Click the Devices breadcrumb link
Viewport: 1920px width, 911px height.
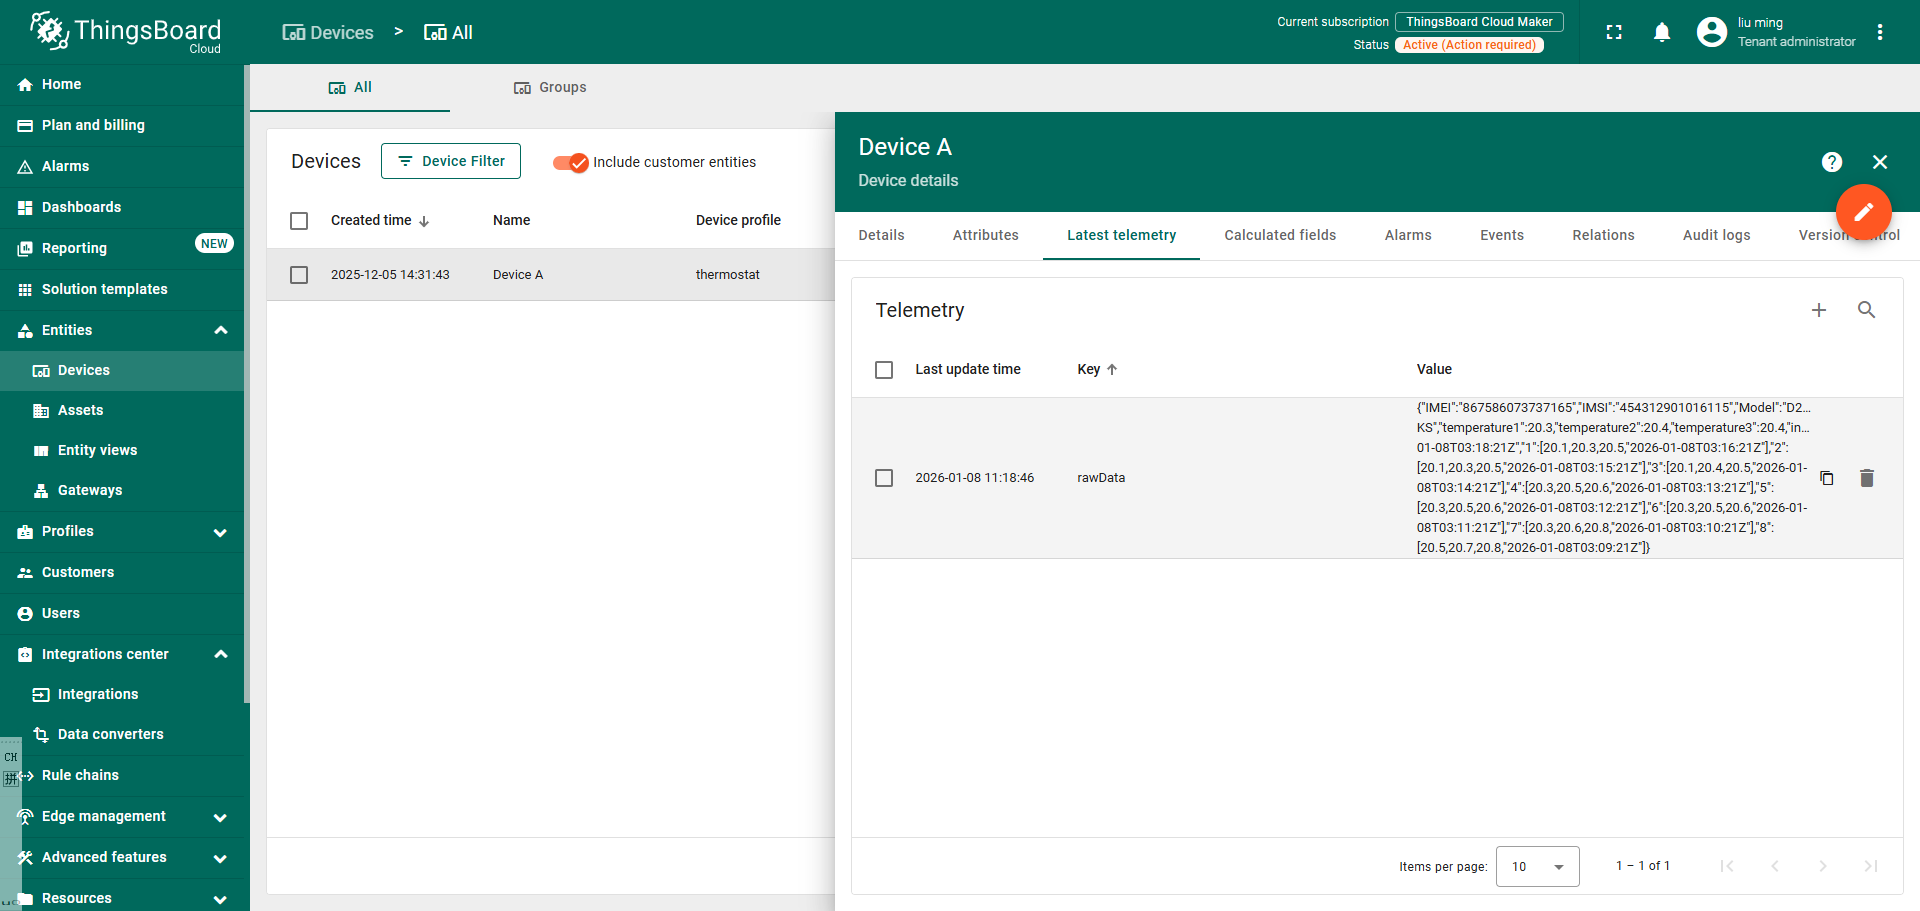point(328,33)
